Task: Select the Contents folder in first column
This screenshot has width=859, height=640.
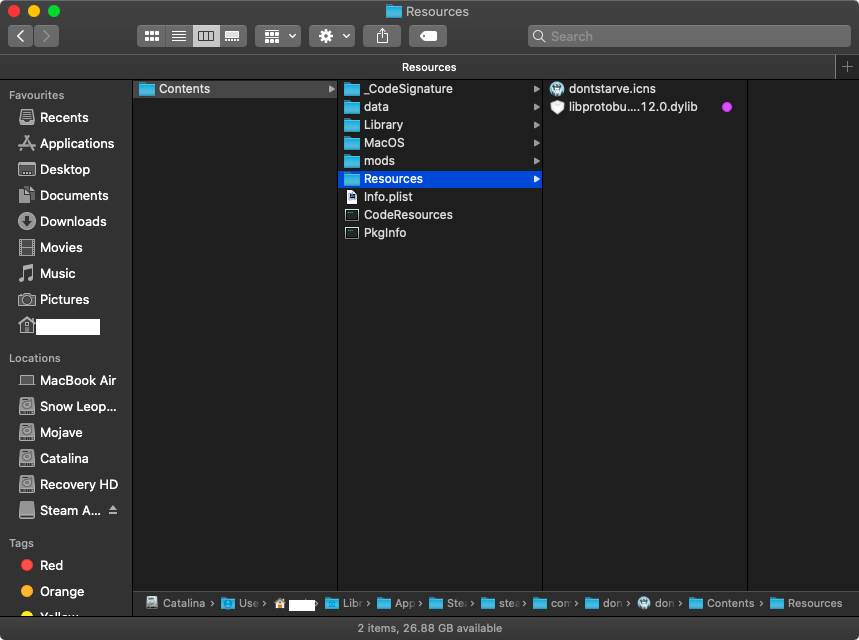Action: [235, 89]
